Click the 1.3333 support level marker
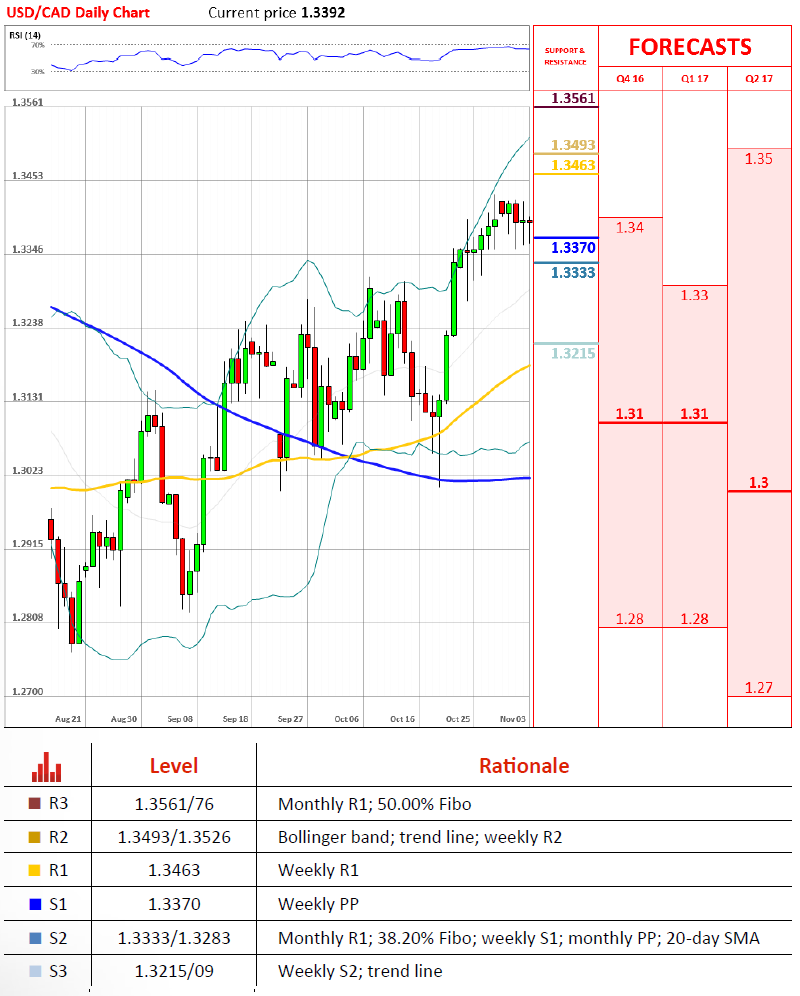Image resolution: width=800 pixels, height=996 pixels. click(573, 273)
